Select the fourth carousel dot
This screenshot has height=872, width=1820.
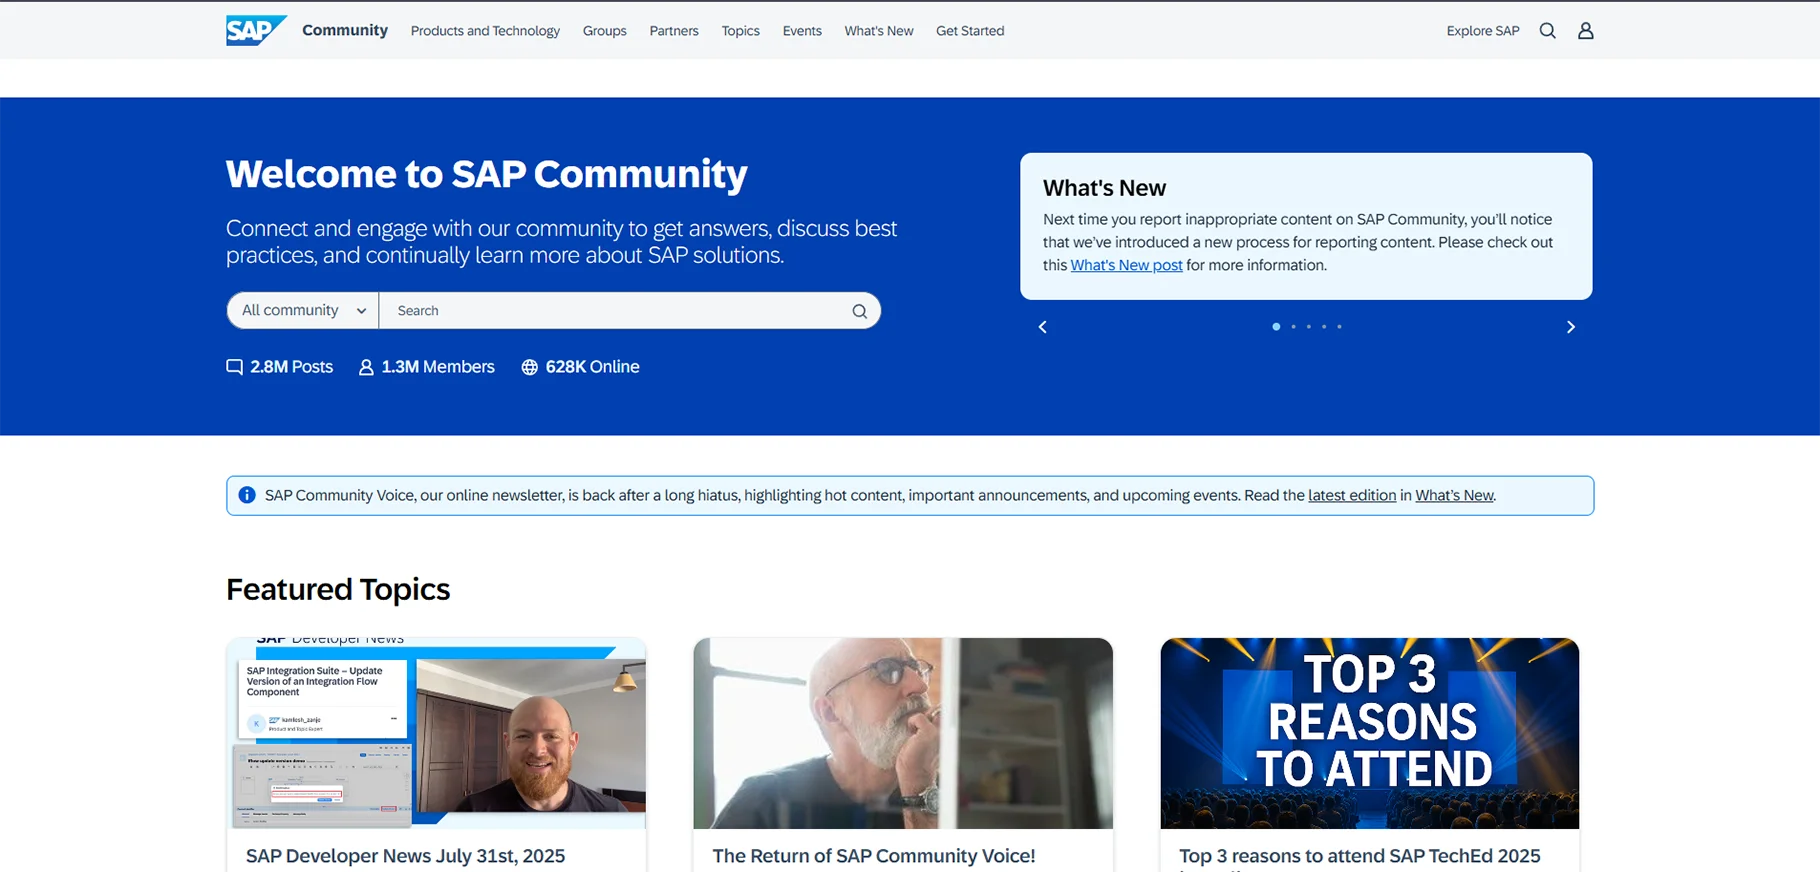point(1324,327)
